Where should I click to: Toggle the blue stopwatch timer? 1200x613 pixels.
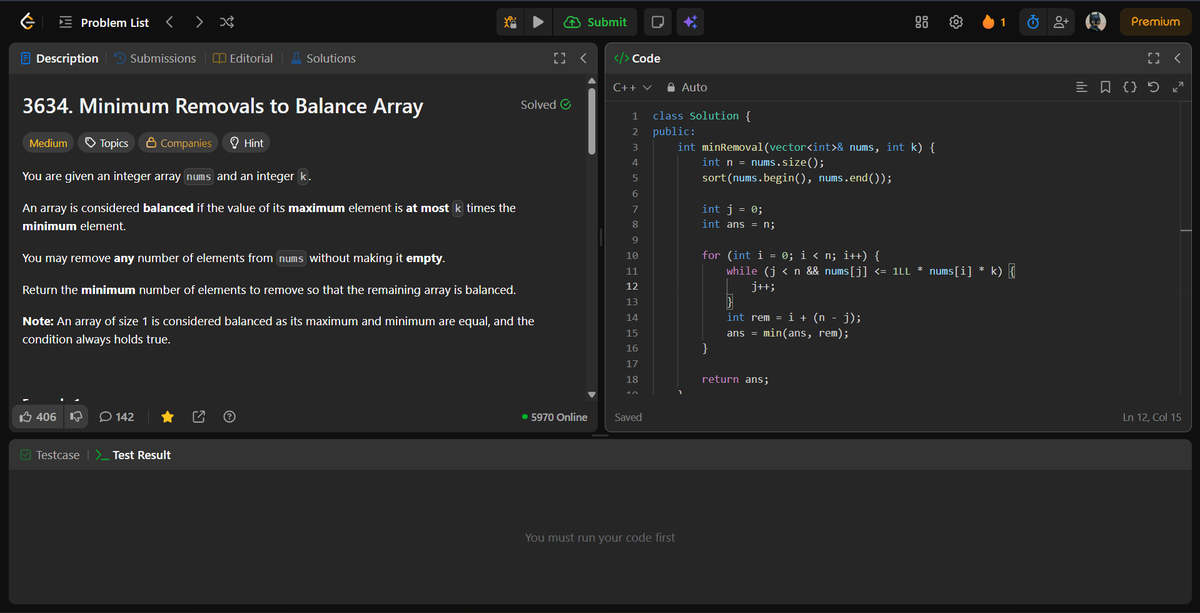coord(1033,22)
